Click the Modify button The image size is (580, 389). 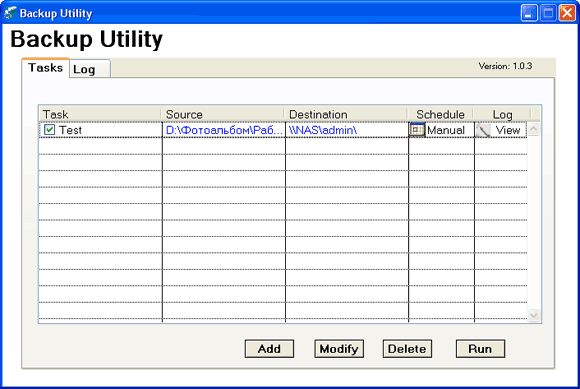[x=339, y=349]
